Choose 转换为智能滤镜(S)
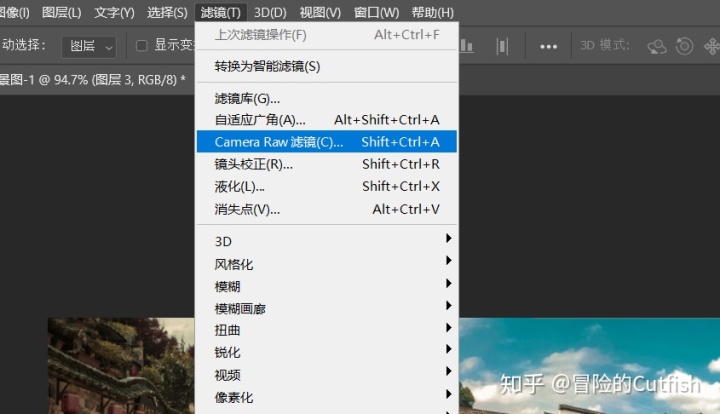Viewport: 720px width, 414px height. (326, 67)
